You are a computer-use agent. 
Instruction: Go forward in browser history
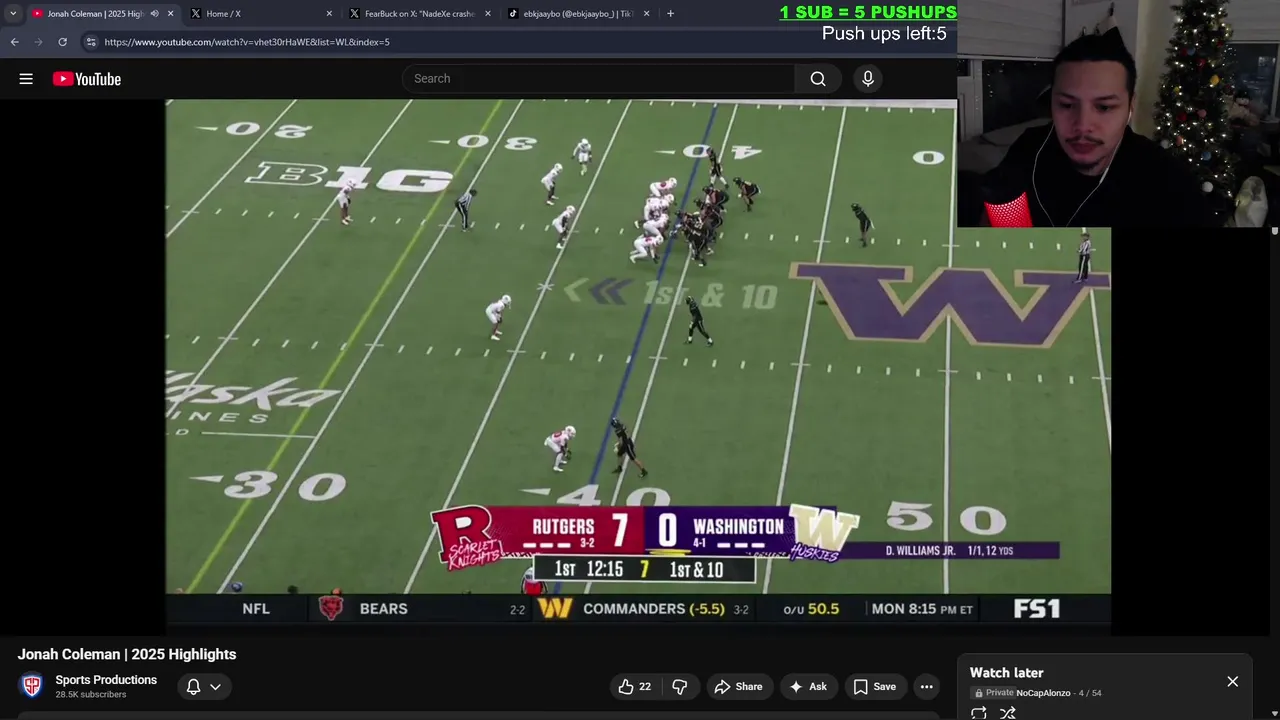tap(38, 42)
